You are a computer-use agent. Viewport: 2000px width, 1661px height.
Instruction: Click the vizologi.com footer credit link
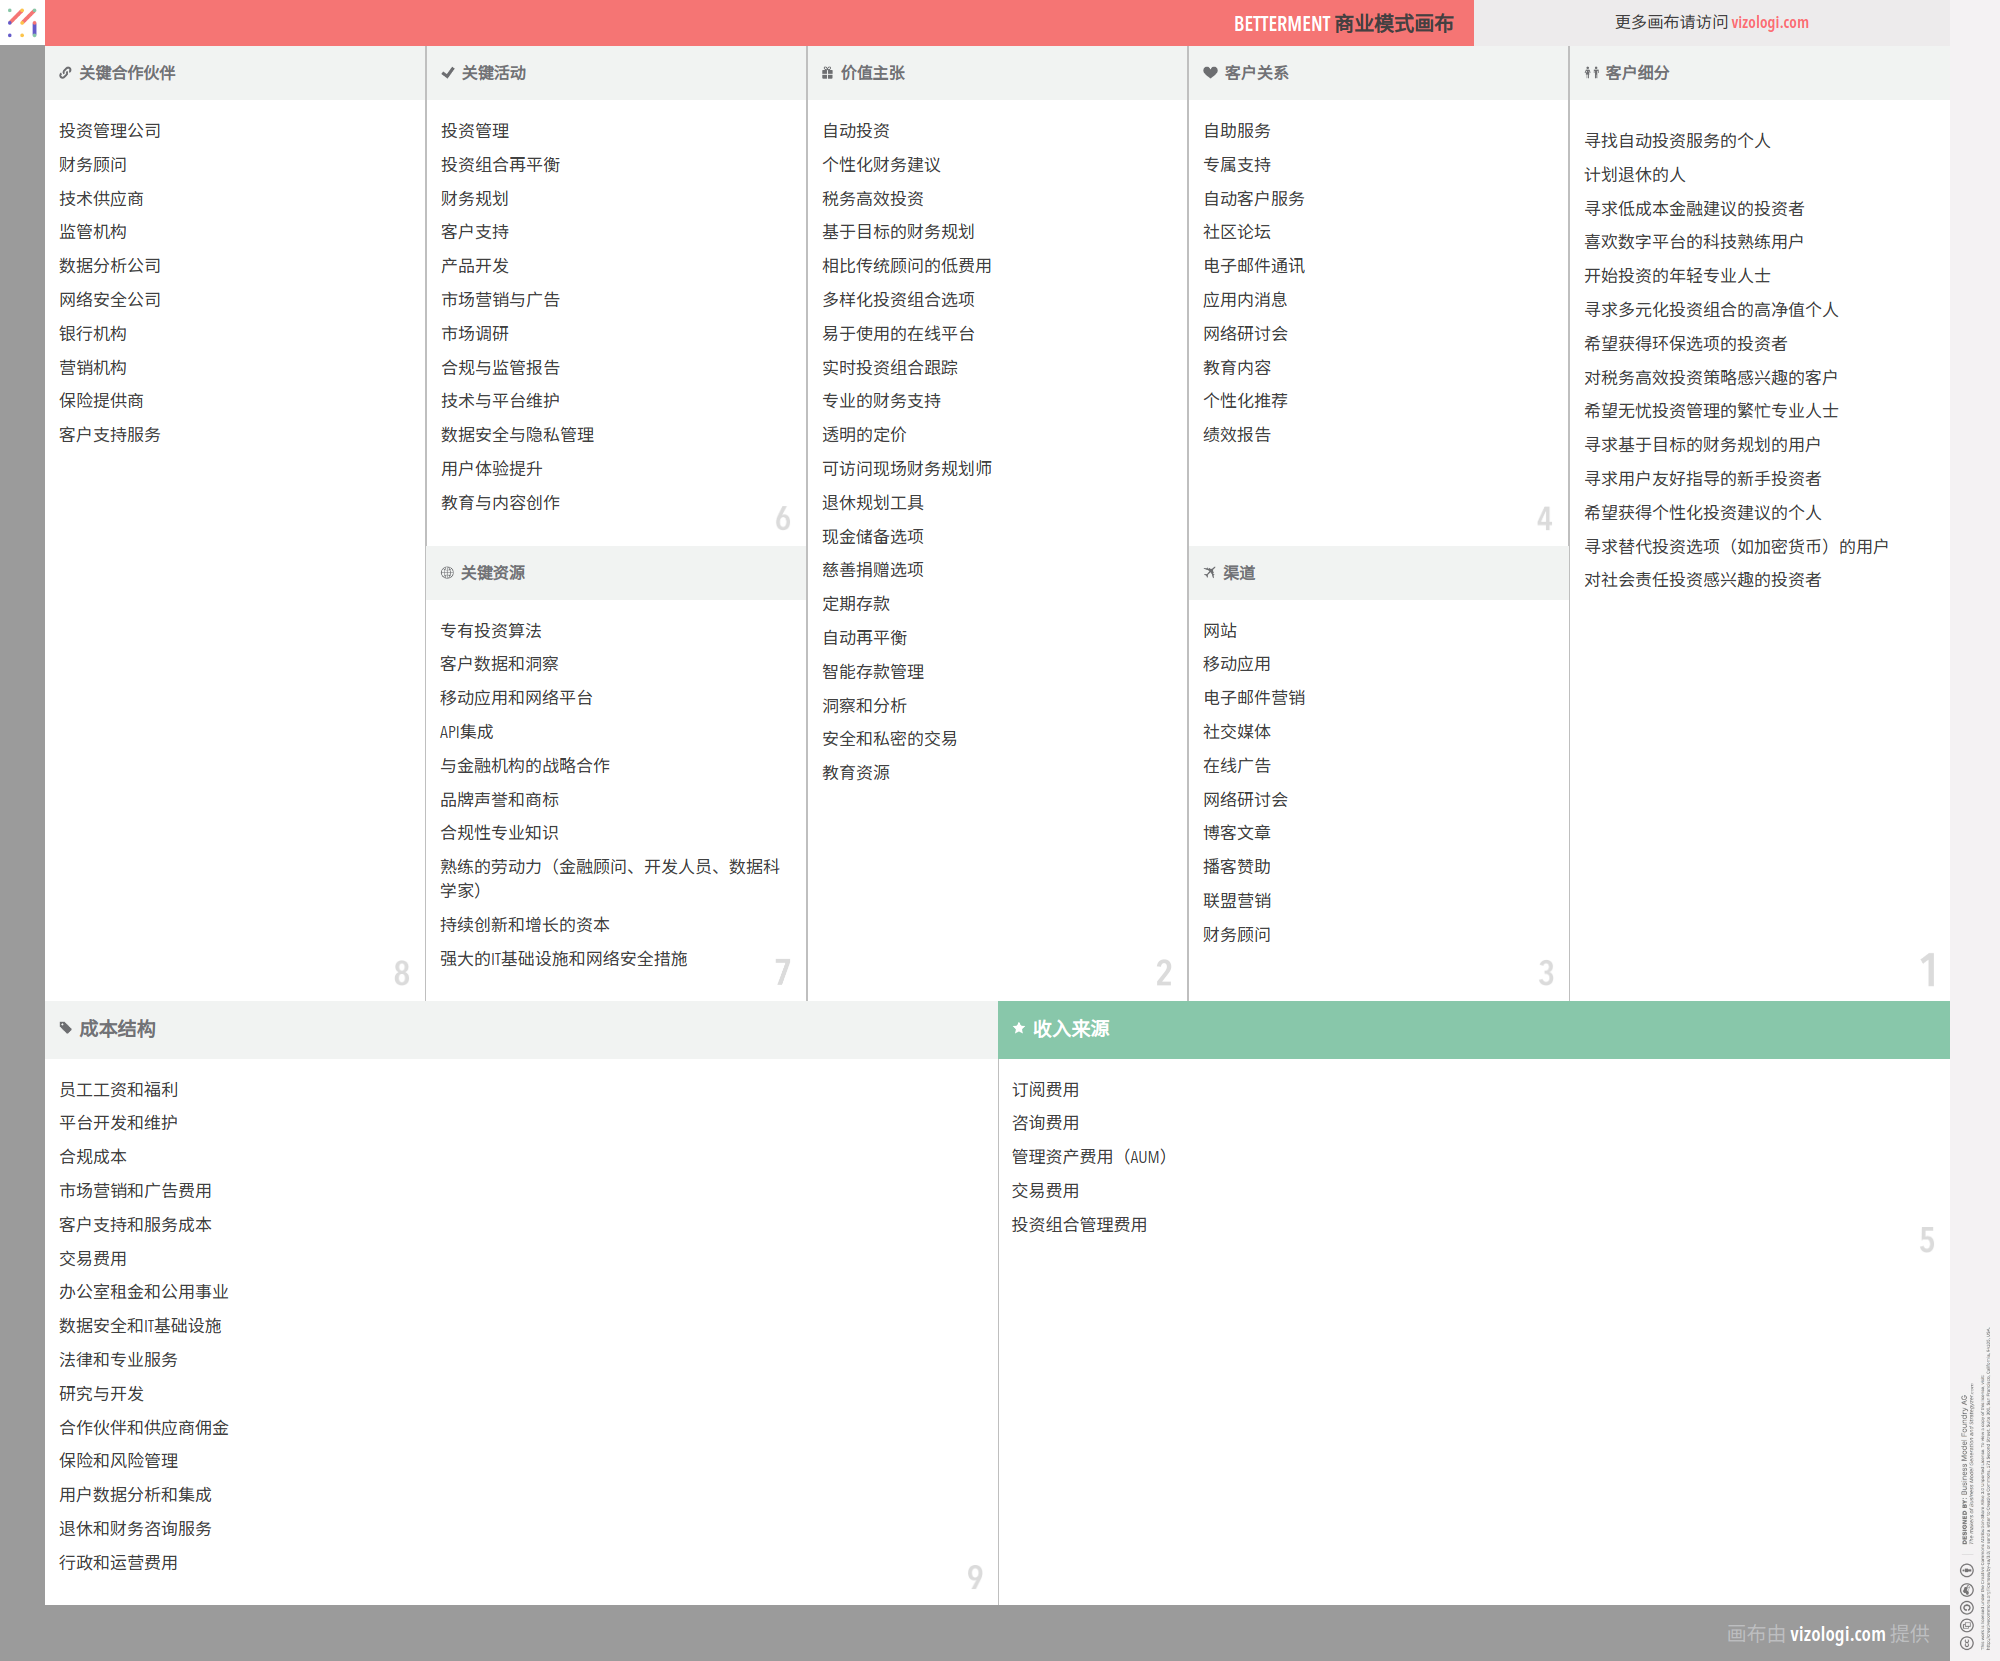coord(1837,1633)
